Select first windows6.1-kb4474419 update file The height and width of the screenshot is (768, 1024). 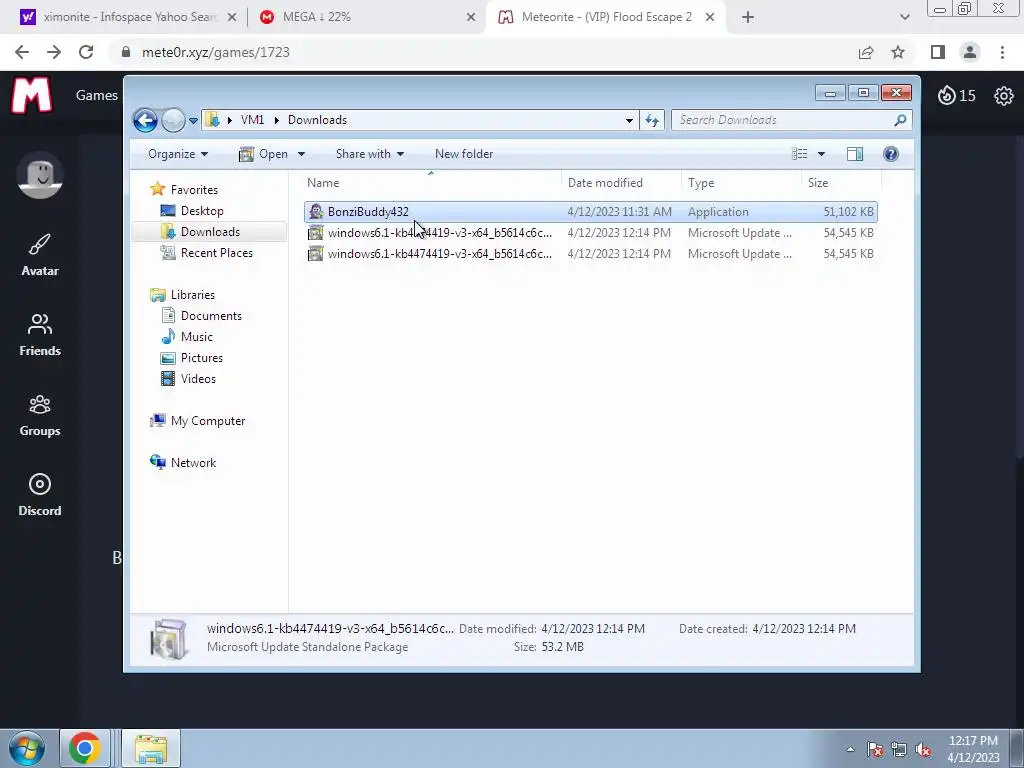click(x=590, y=232)
